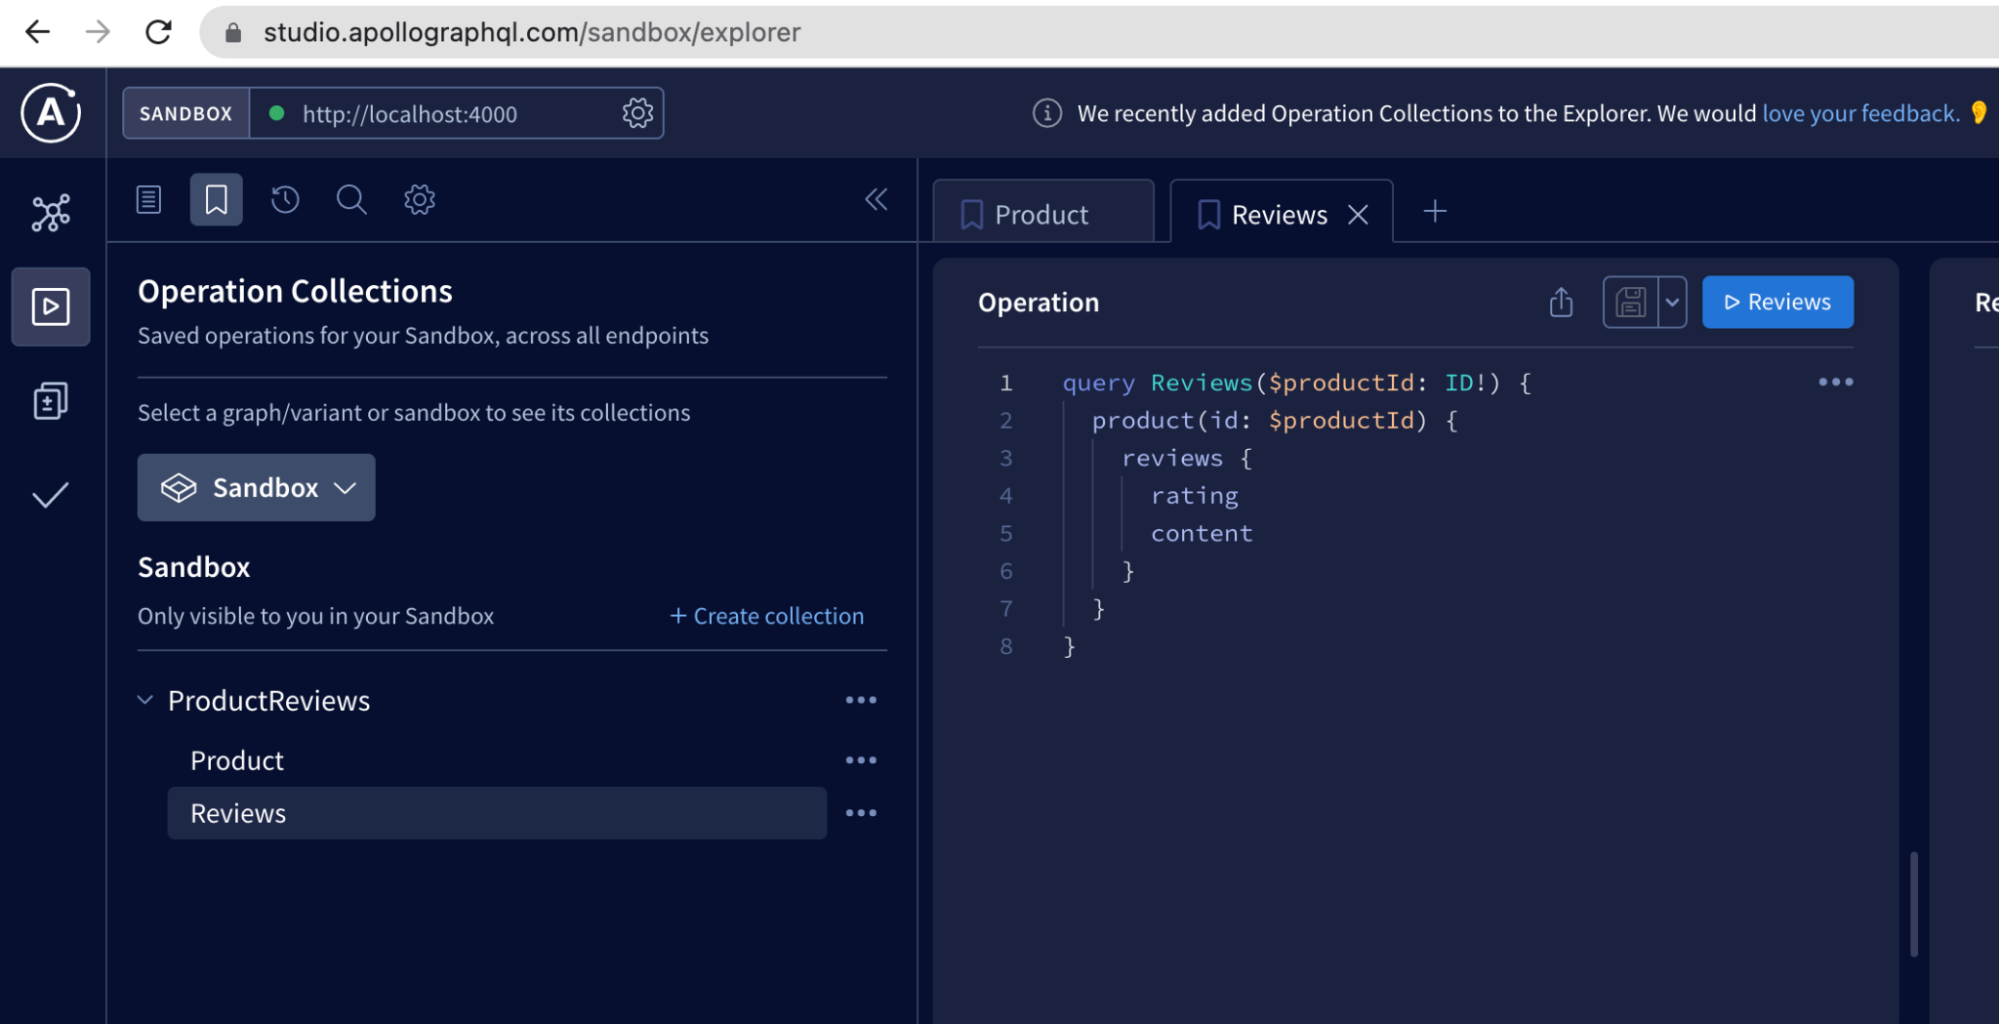Click Create collection link
This screenshot has width=1999, height=1024.
click(x=766, y=616)
